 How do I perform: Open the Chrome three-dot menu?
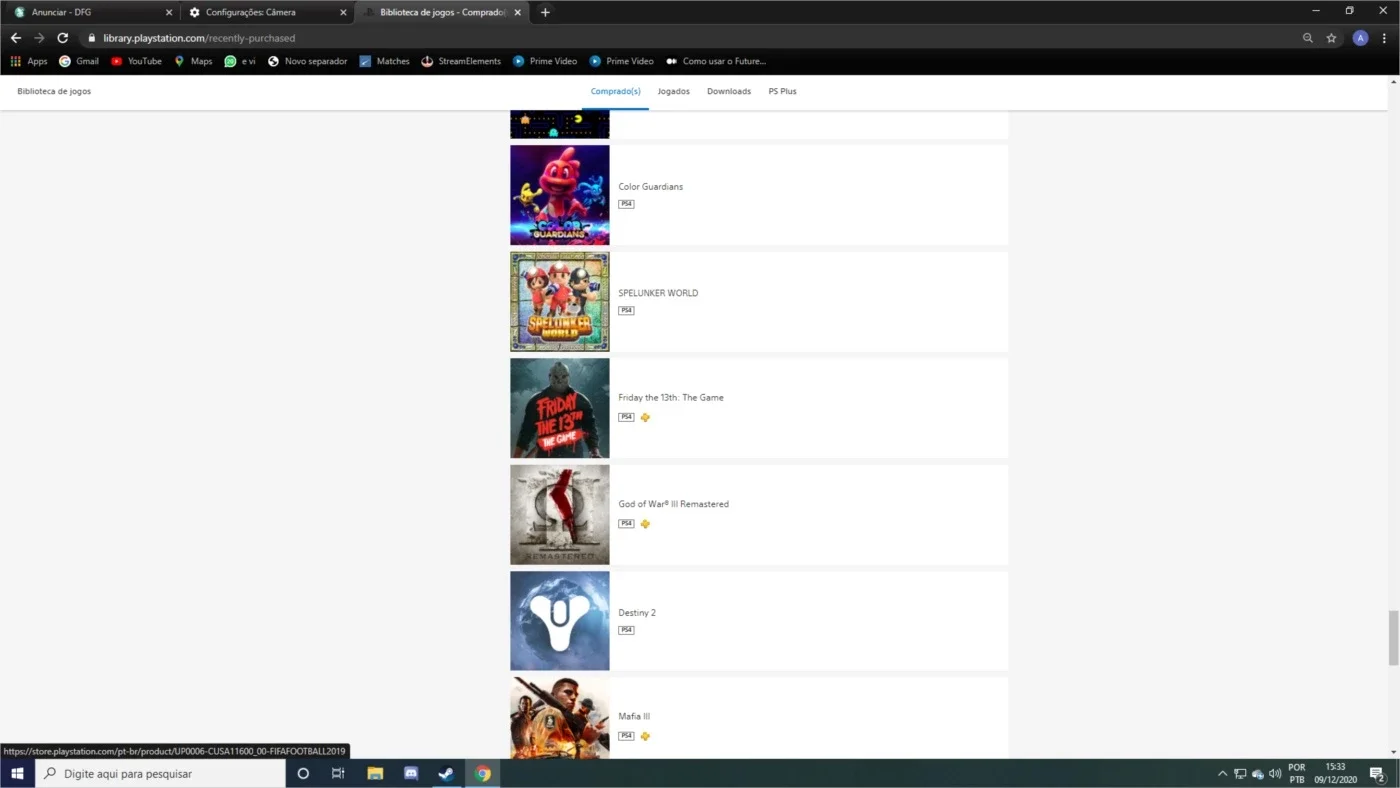coord(1385,38)
